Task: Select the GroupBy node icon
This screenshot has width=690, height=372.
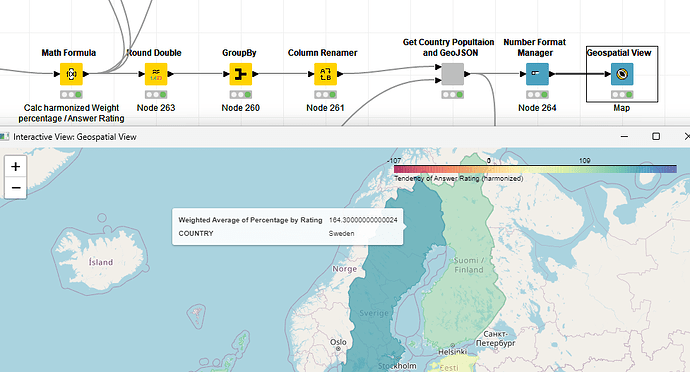Action: 241,74
